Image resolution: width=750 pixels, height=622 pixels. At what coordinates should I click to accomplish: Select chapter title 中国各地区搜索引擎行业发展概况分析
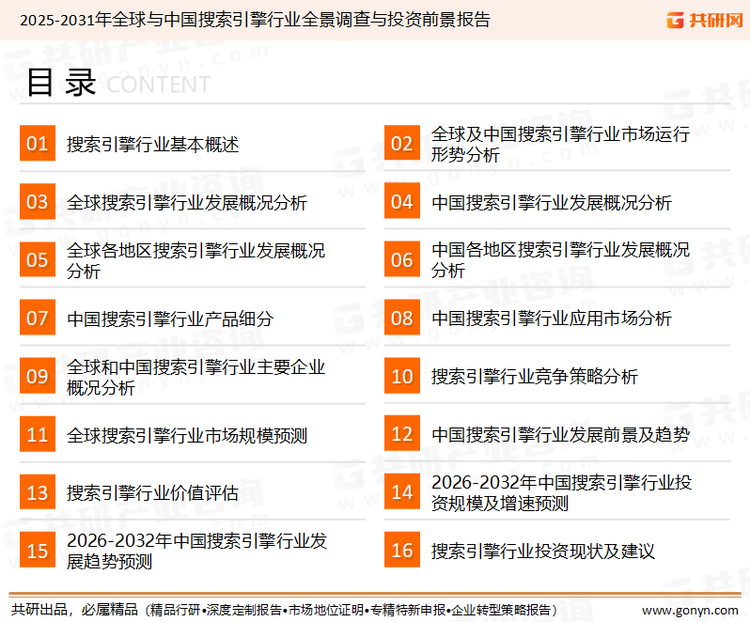[560, 260]
